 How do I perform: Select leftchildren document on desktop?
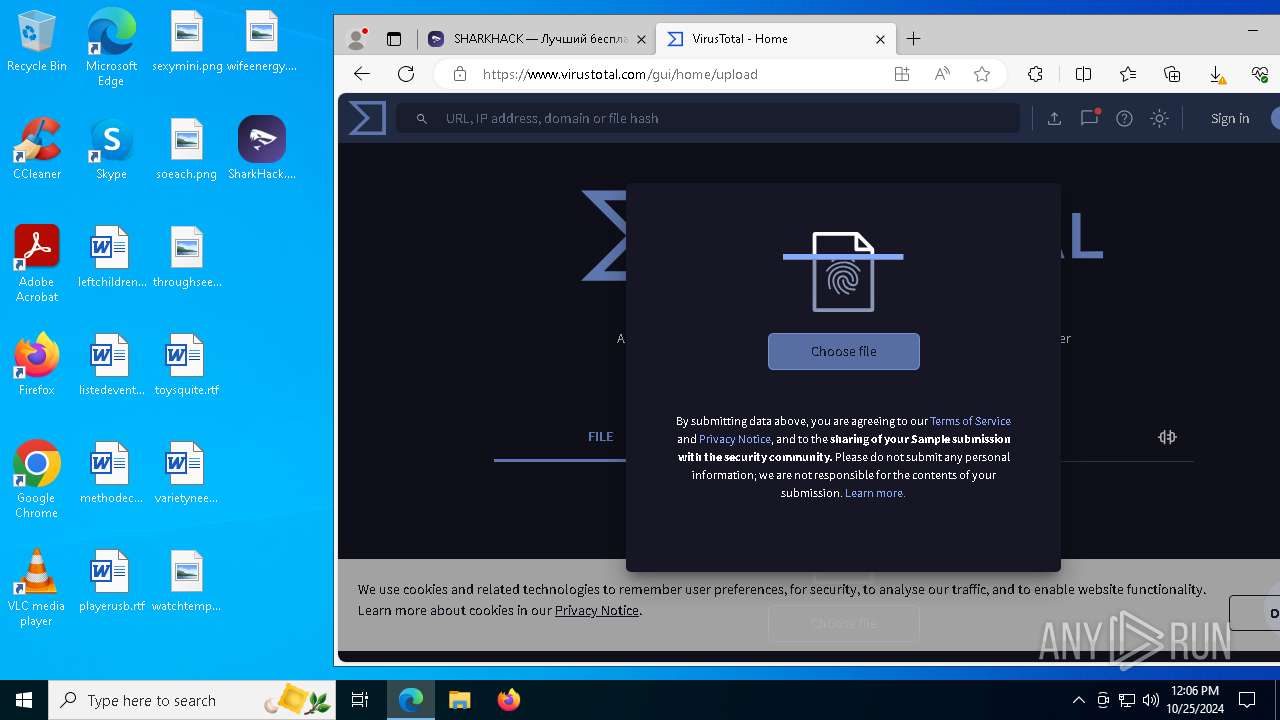tap(111, 257)
